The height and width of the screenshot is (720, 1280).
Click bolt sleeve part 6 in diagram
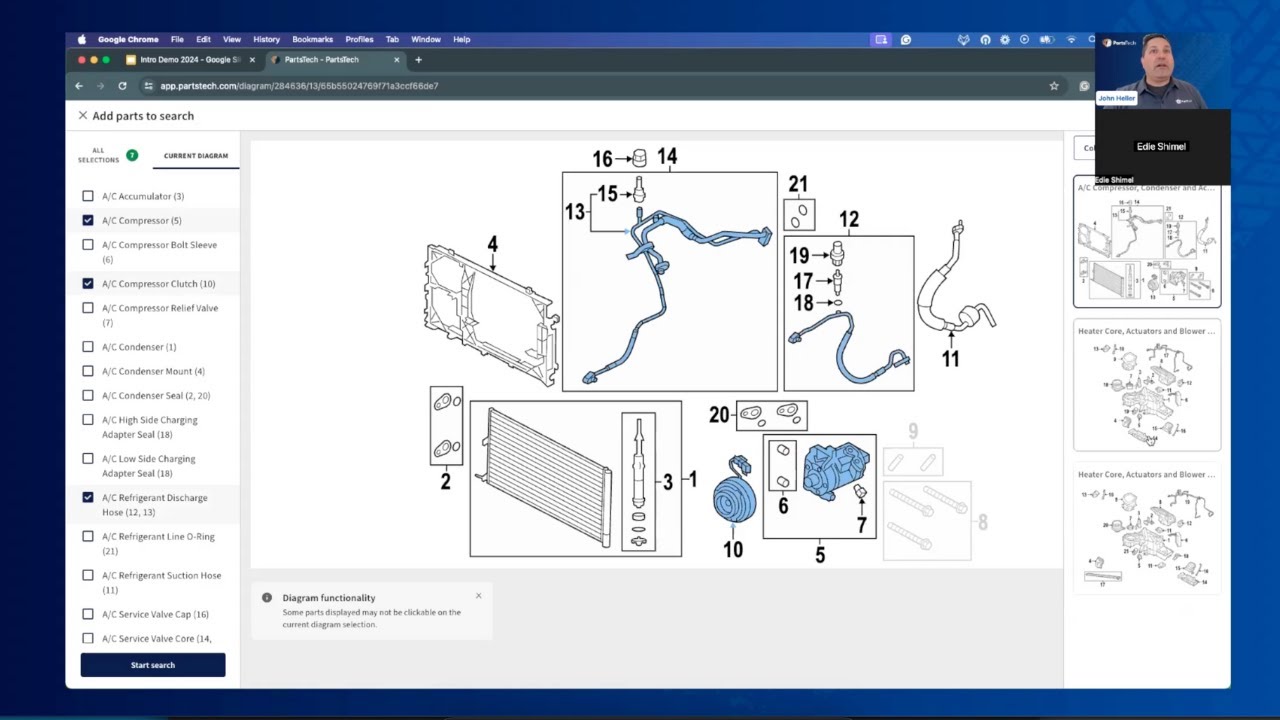coord(782,466)
